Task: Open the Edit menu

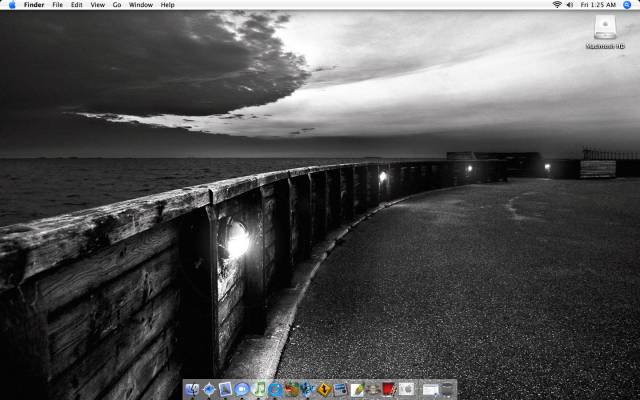Action: [77, 5]
